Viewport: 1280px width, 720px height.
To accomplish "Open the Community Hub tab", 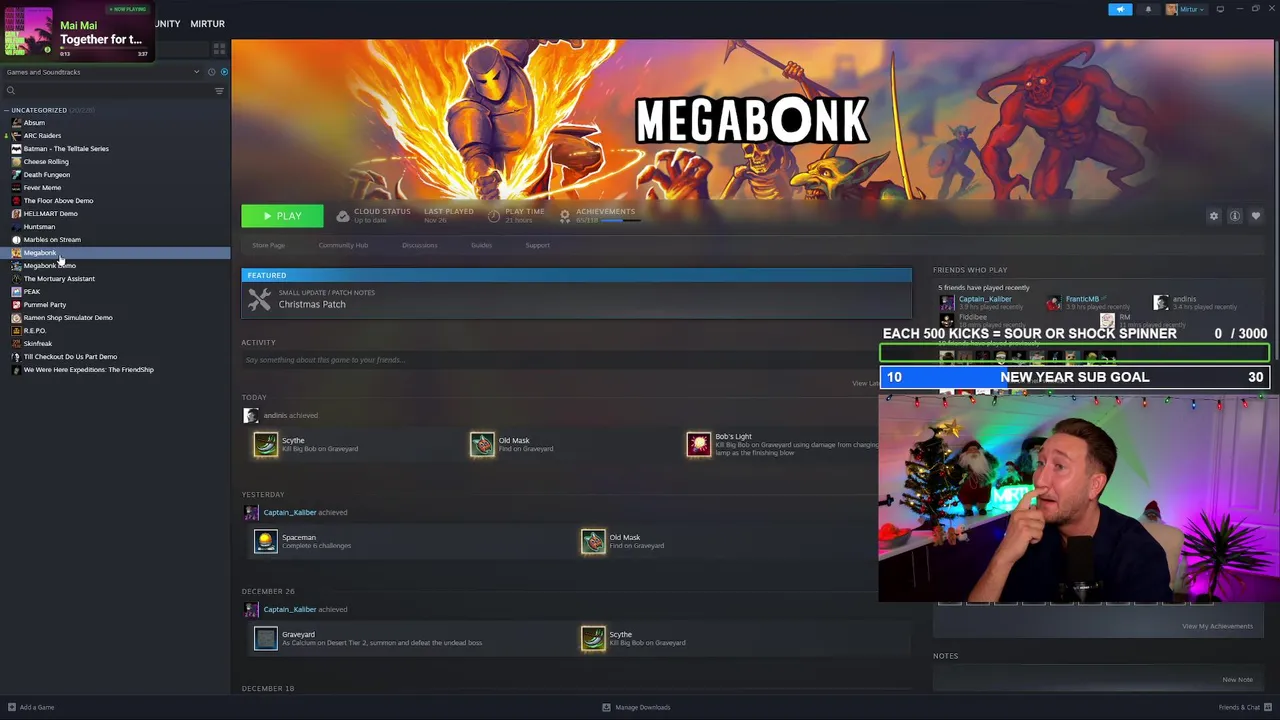I will click(x=343, y=245).
